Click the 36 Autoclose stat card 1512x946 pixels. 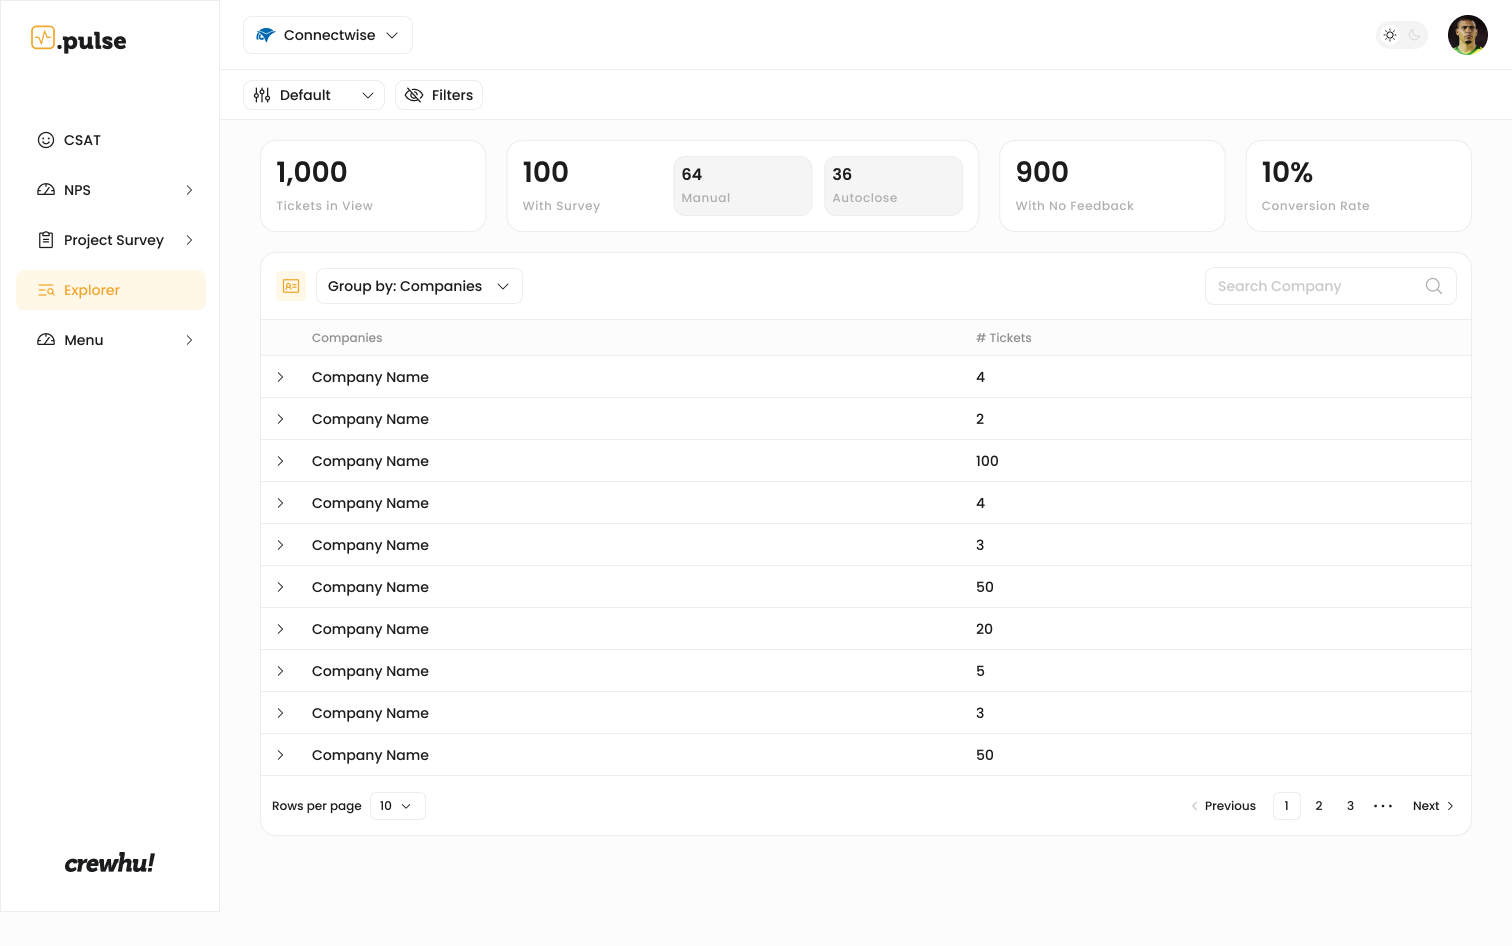coord(894,186)
